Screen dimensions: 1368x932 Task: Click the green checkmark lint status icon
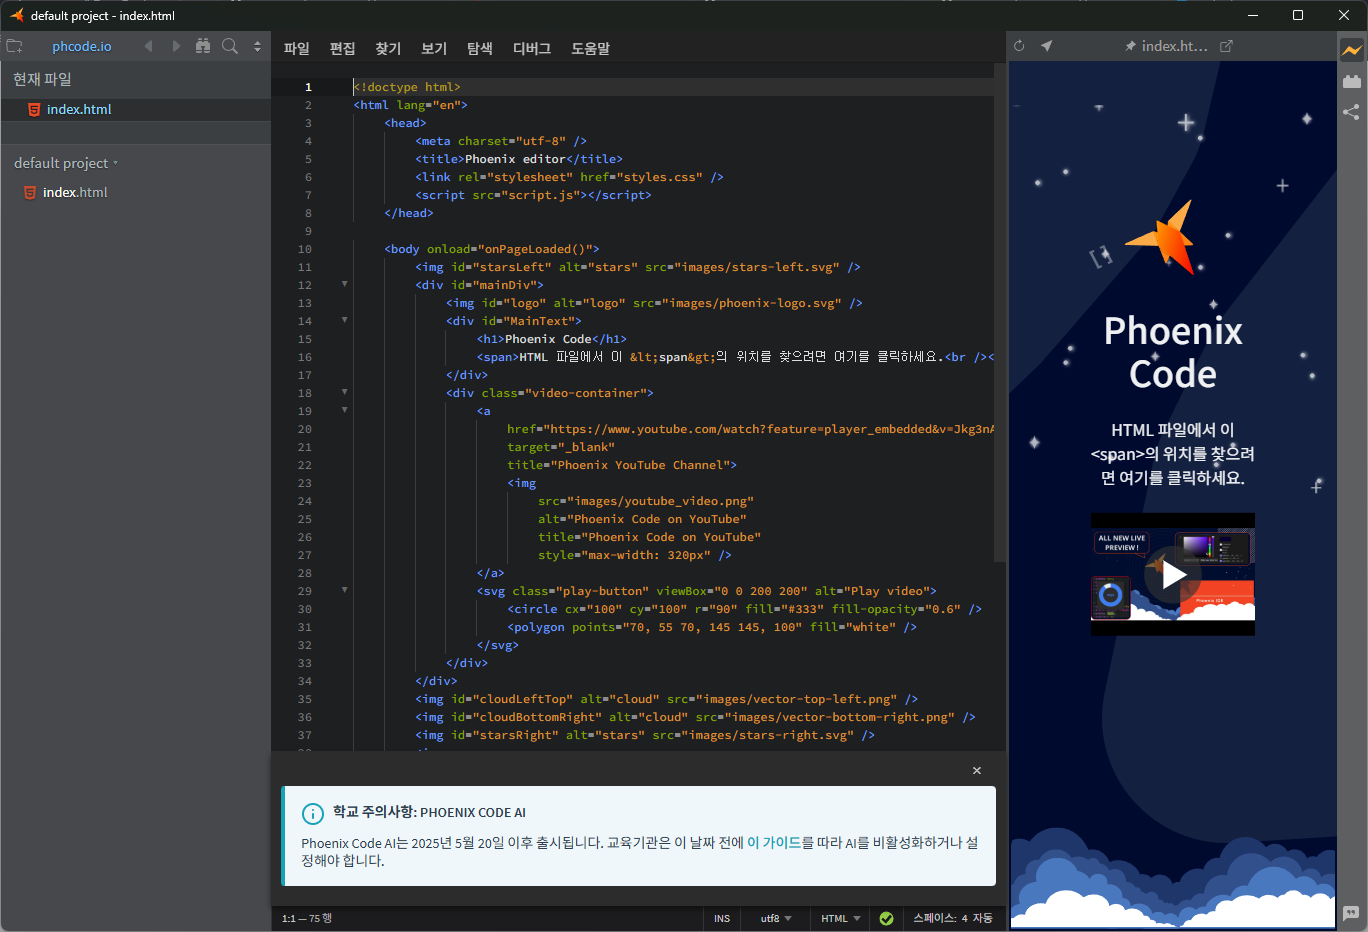pyautogui.click(x=886, y=918)
